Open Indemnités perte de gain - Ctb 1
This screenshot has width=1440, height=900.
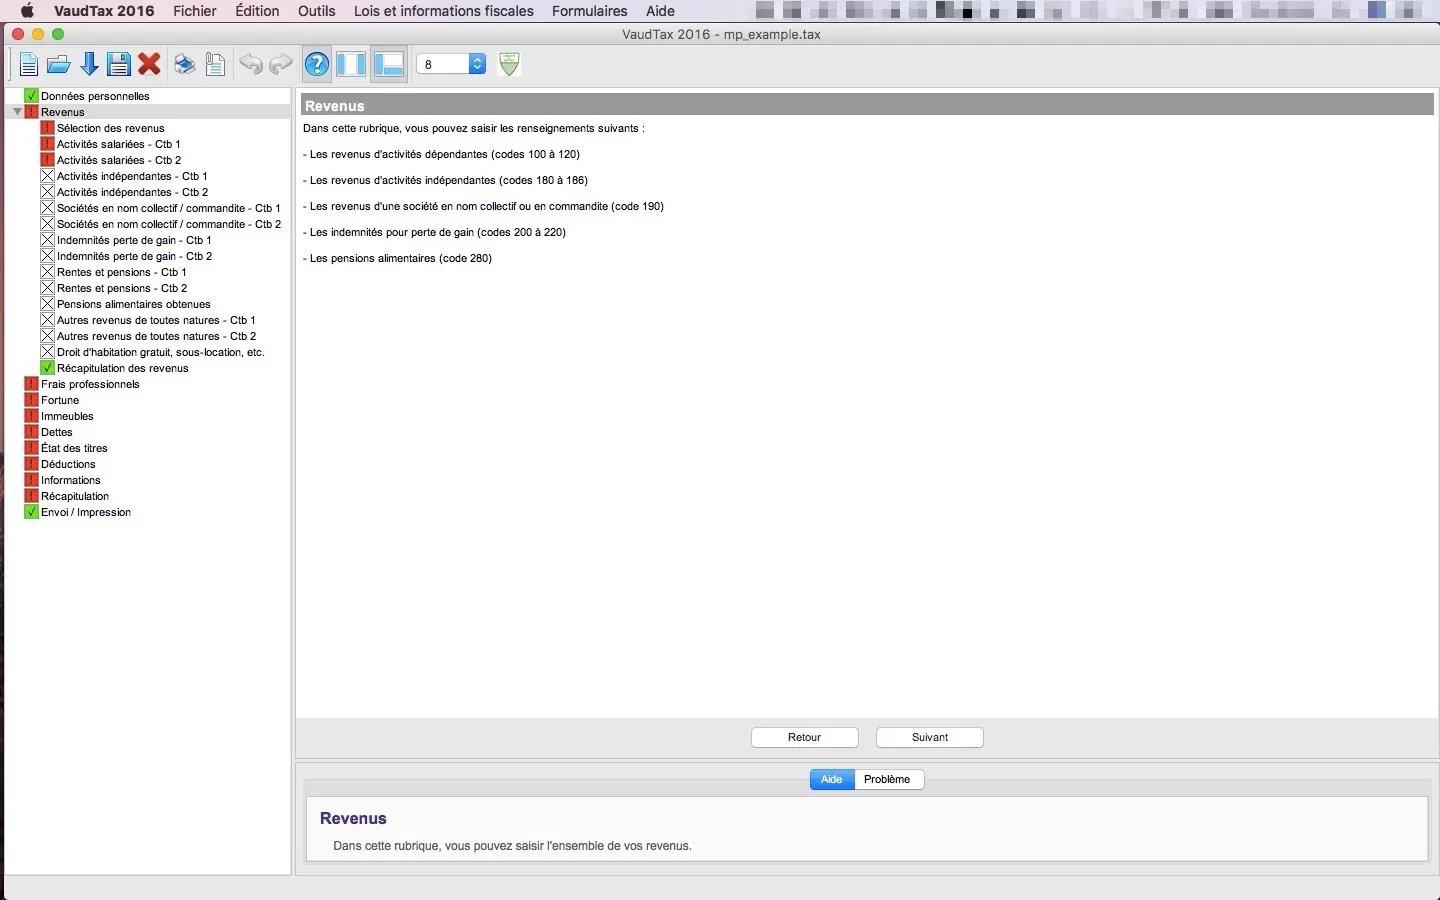(x=134, y=240)
